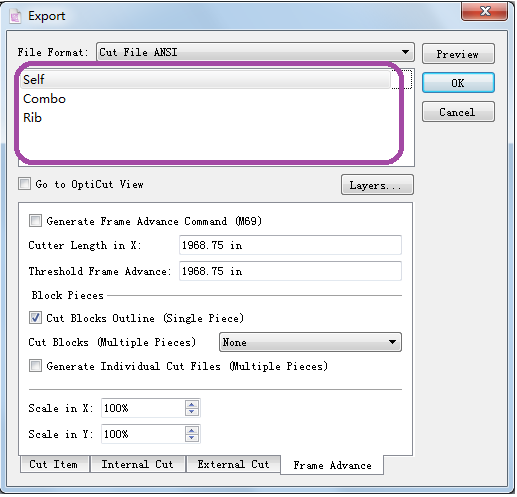This screenshot has width=517, height=497.
Task: Enable Go to OptiCut View checkbox
Action: [24, 184]
